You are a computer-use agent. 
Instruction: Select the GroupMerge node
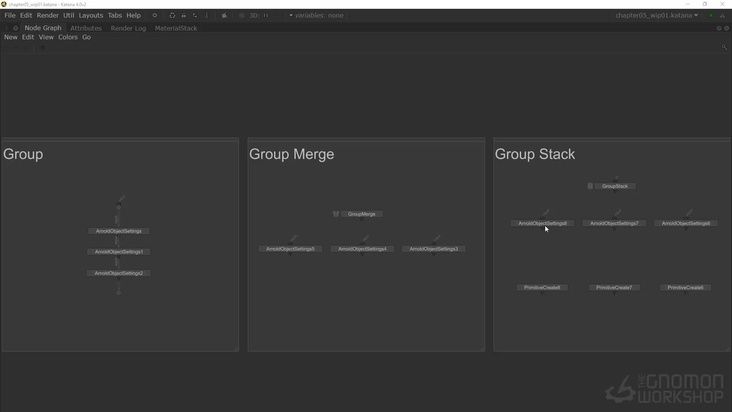tap(362, 214)
